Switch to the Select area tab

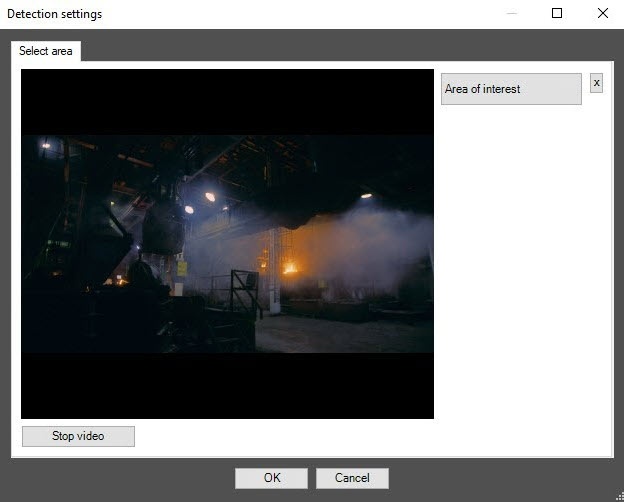click(x=46, y=51)
